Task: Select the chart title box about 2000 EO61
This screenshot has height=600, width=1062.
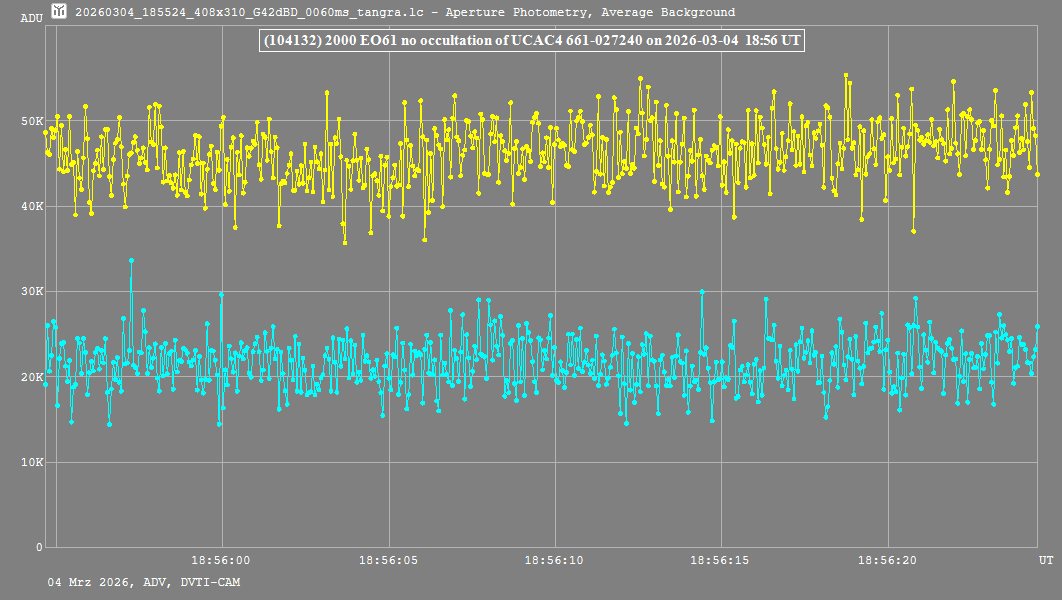Action: (x=531, y=41)
